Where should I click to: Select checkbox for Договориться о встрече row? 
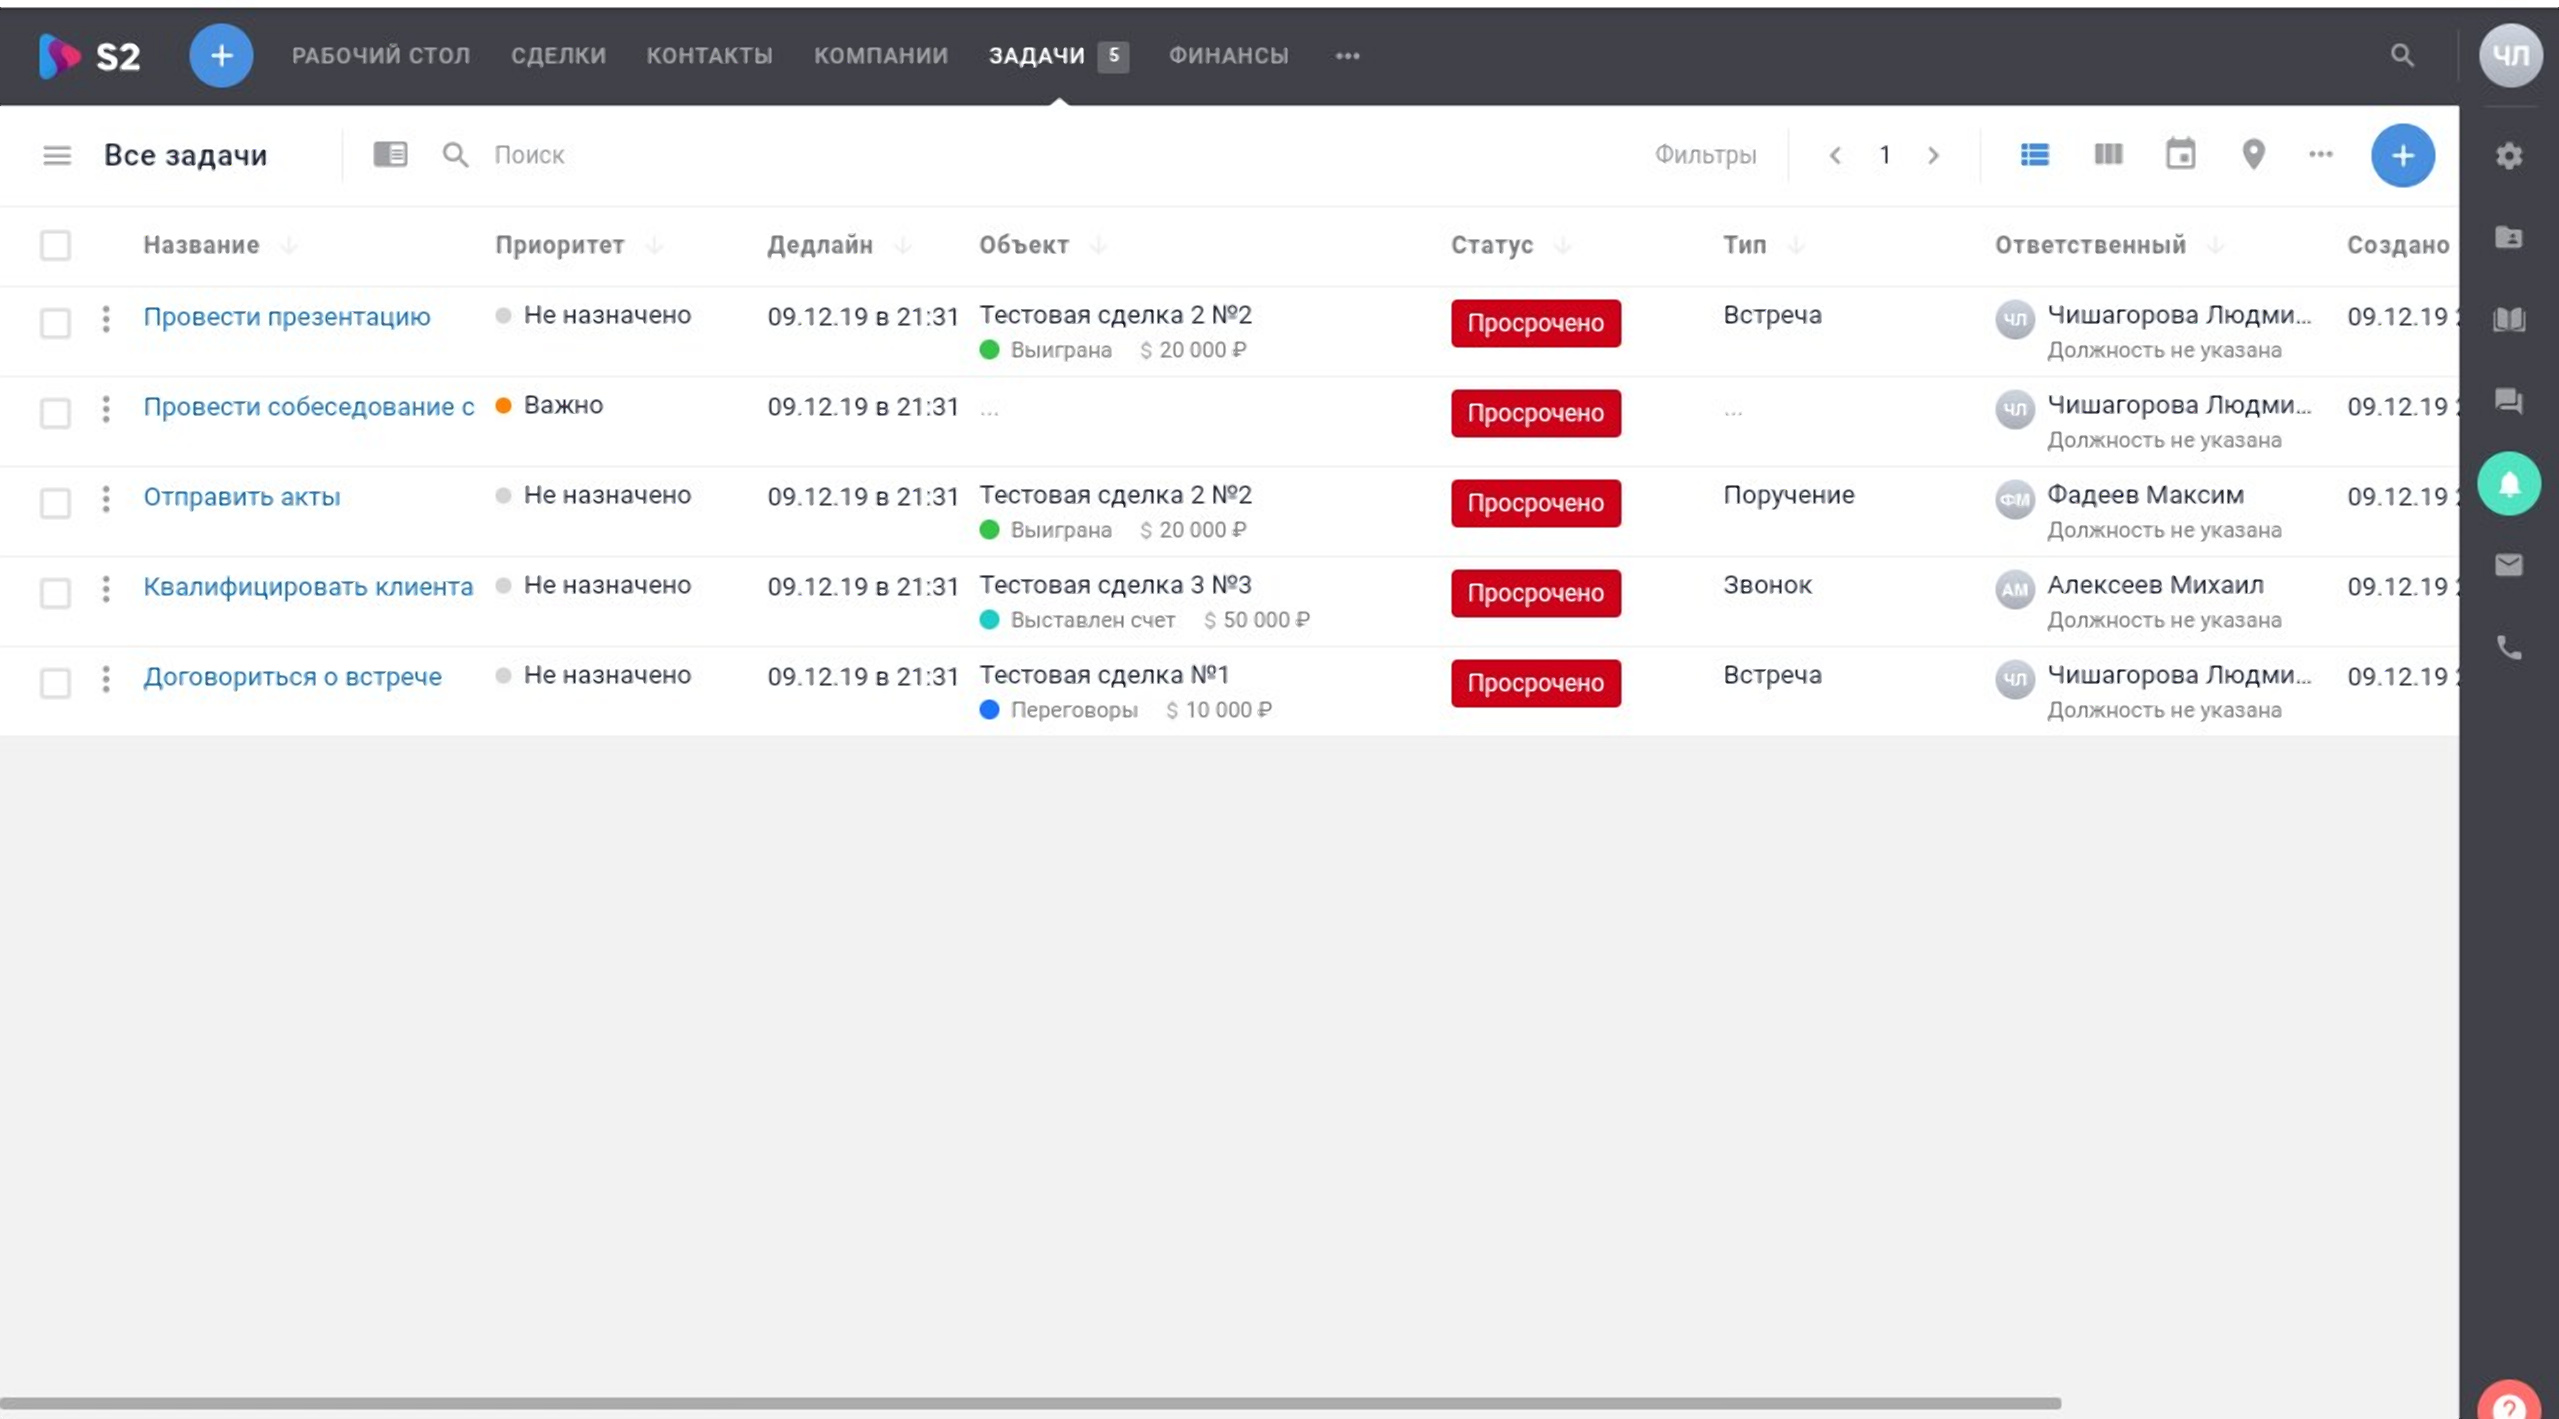pos(55,682)
